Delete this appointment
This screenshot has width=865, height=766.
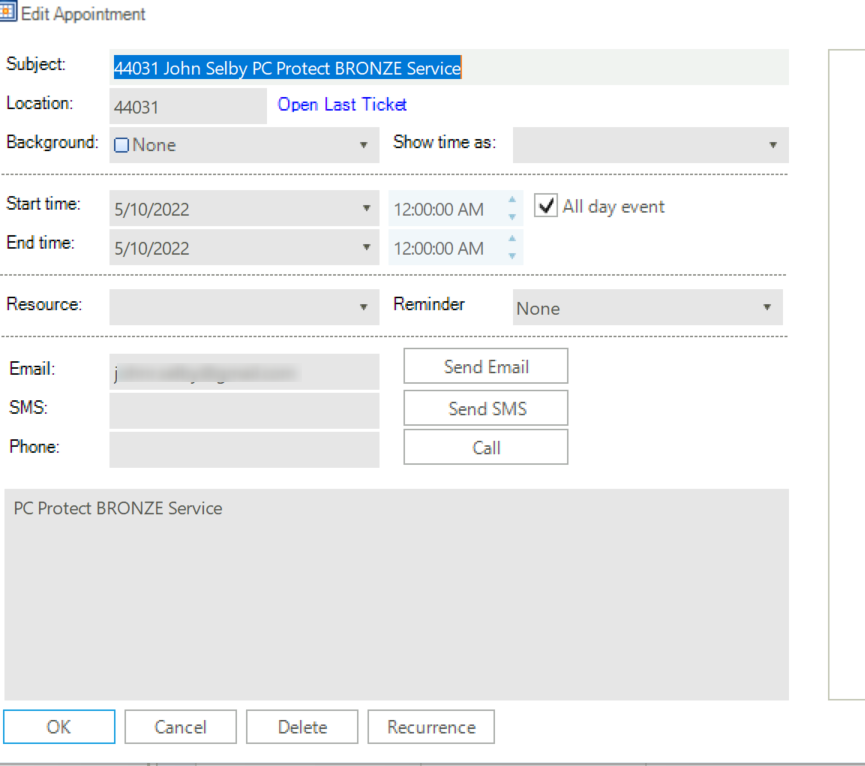click(x=302, y=727)
